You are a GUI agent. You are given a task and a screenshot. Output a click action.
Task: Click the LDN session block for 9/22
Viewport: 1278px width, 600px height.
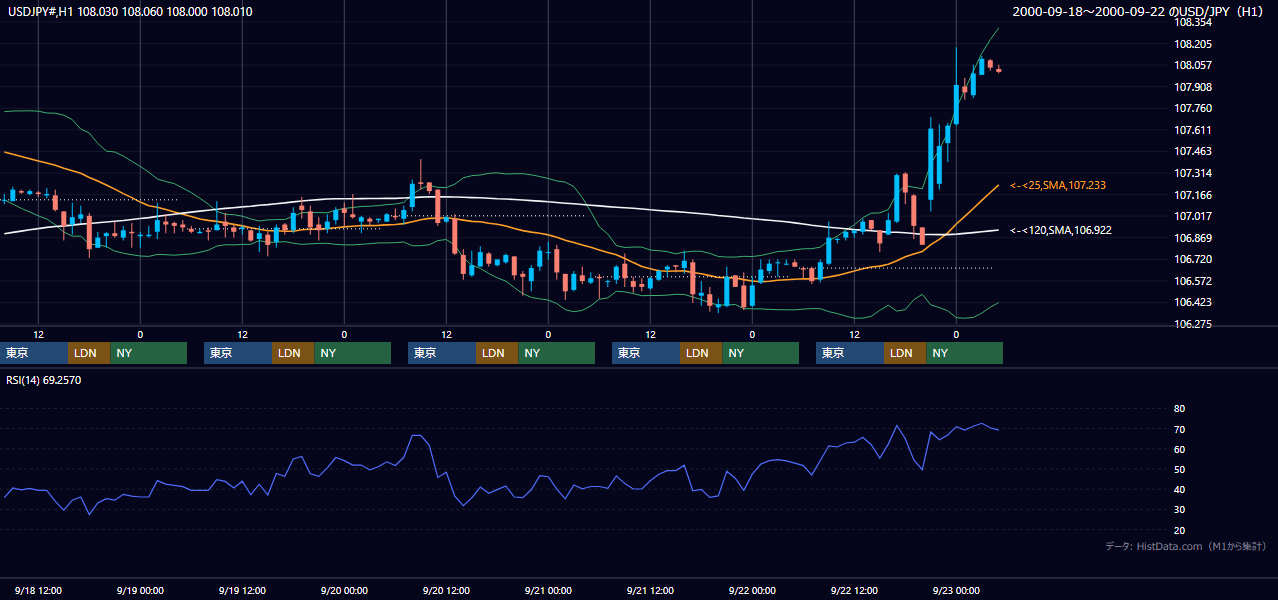(905, 353)
